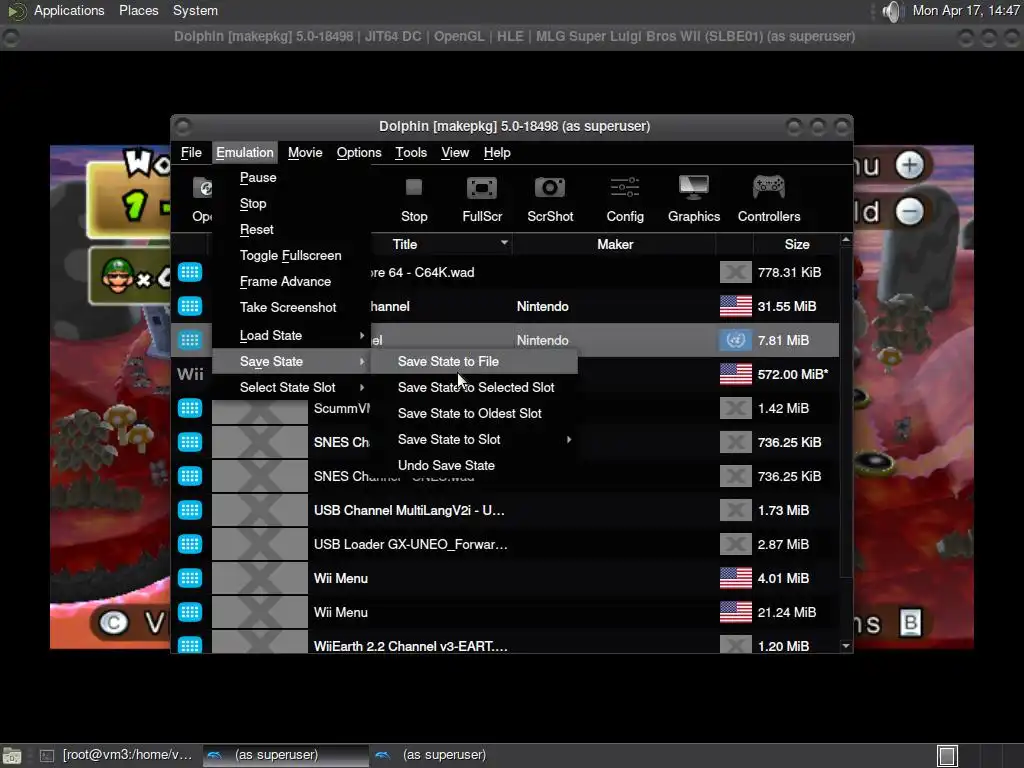Click the US flag on 31.55 MiB row
The height and width of the screenshot is (768, 1024).
click(x=735, y=306)
